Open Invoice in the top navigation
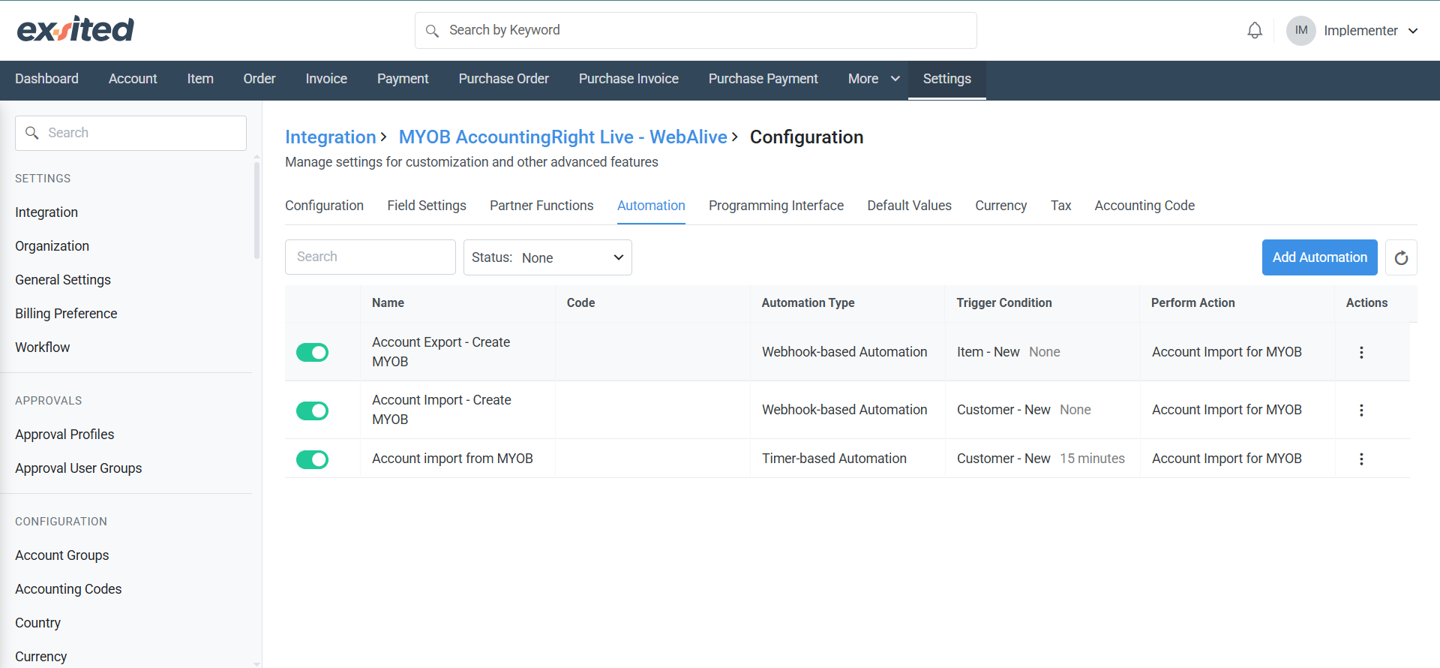1440x668 pixels. [x=326, y=79]
